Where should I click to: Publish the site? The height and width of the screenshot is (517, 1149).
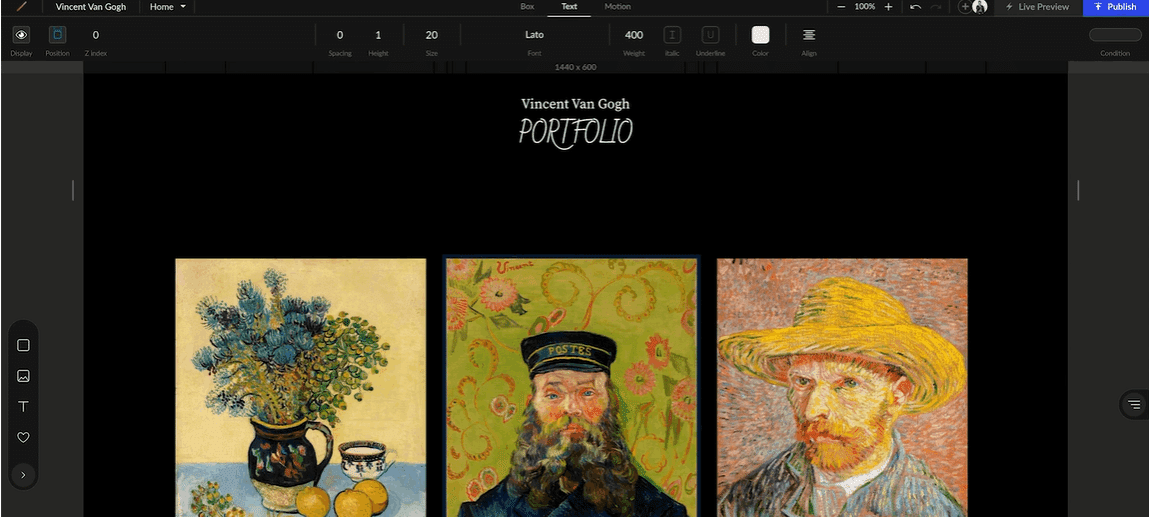[x=1115, y=7]
